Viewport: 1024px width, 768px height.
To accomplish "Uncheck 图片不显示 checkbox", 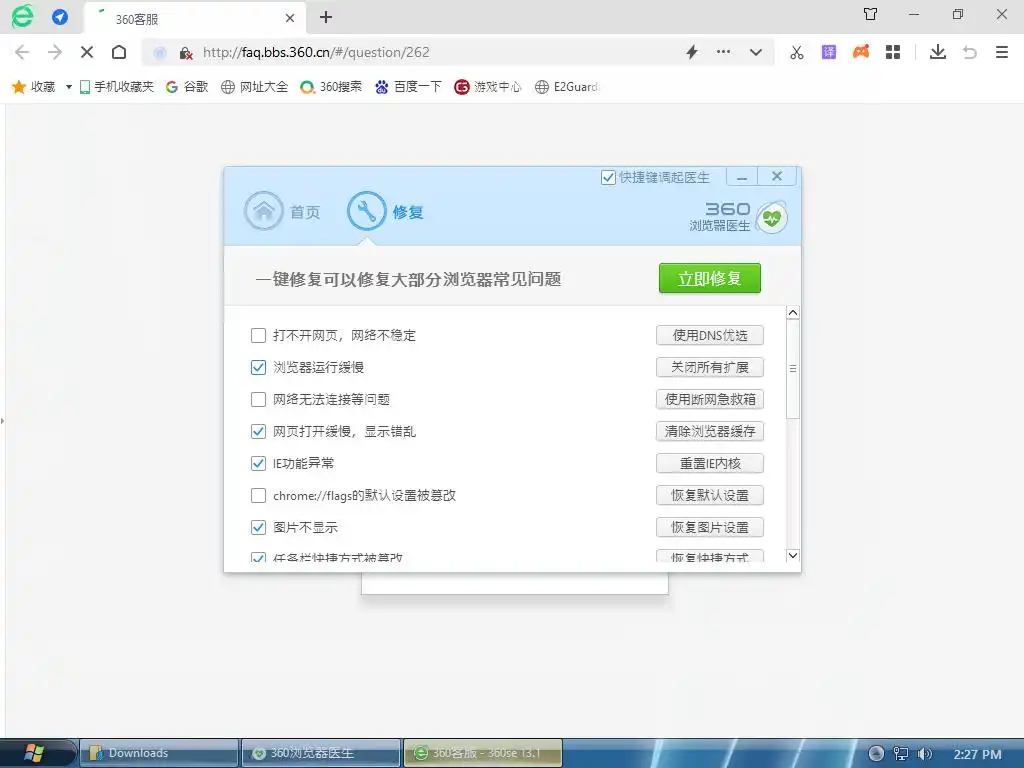I will pos(259,528).
